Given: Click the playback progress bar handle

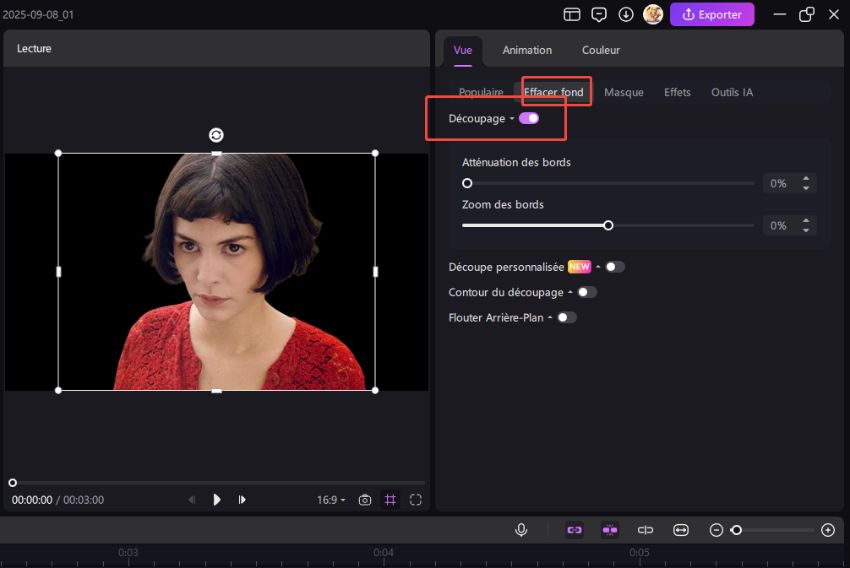Looking at the screenshot, I should pyautogui.click(x=12, y=482).
